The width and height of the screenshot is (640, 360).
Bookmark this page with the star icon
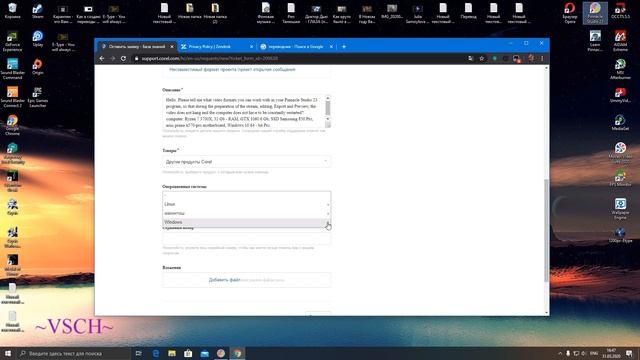482,58
